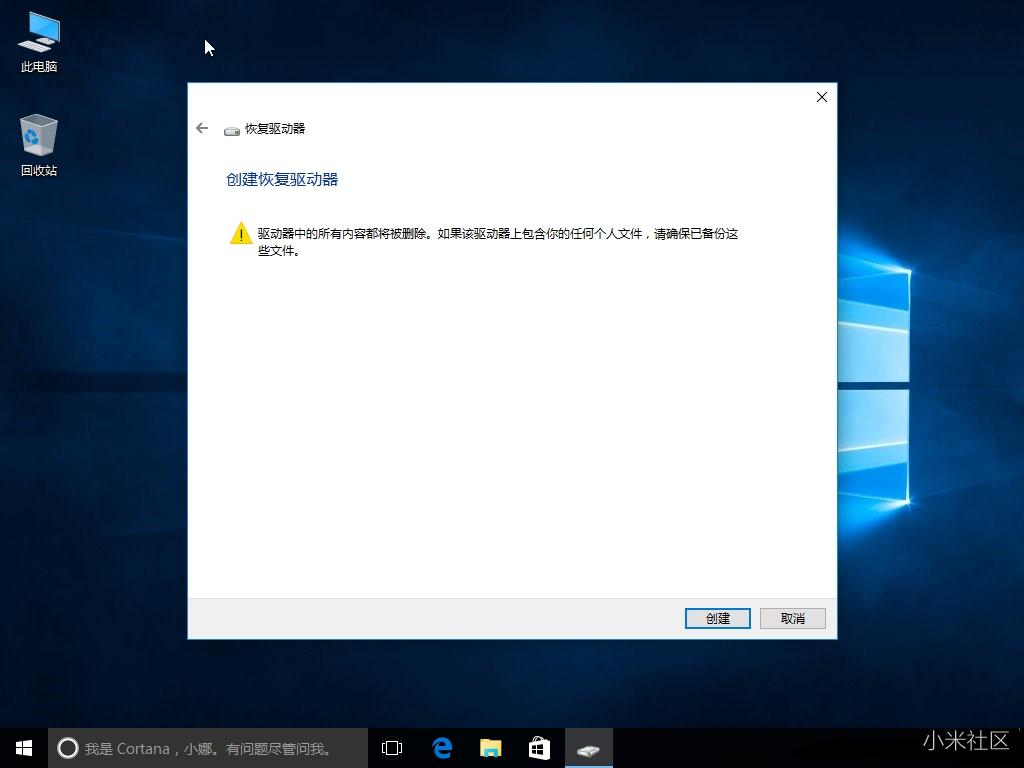
Task: Click inside the Cortana search box
Action: tap(200, 747)
